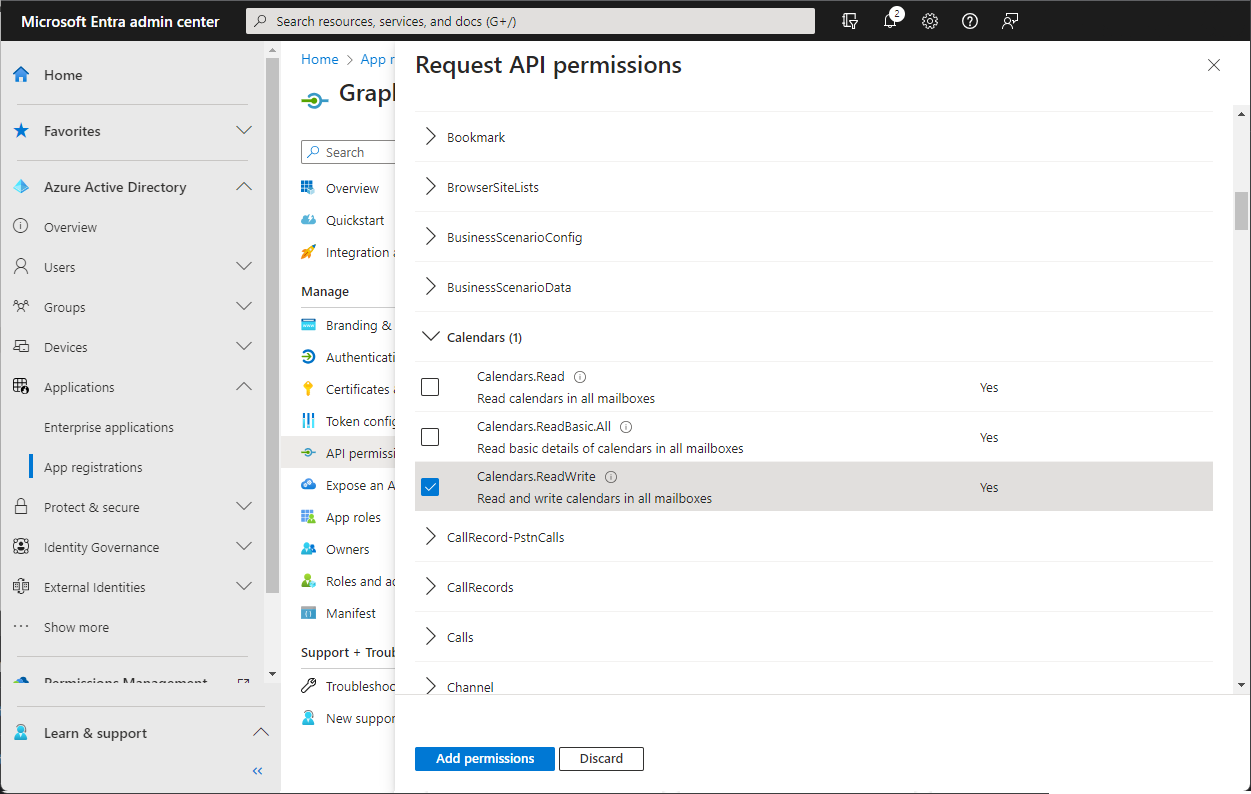This screenshot has width=1251, height=794.
Task: Click the search resources, services, and docs box
Action: tap(530, 21)
